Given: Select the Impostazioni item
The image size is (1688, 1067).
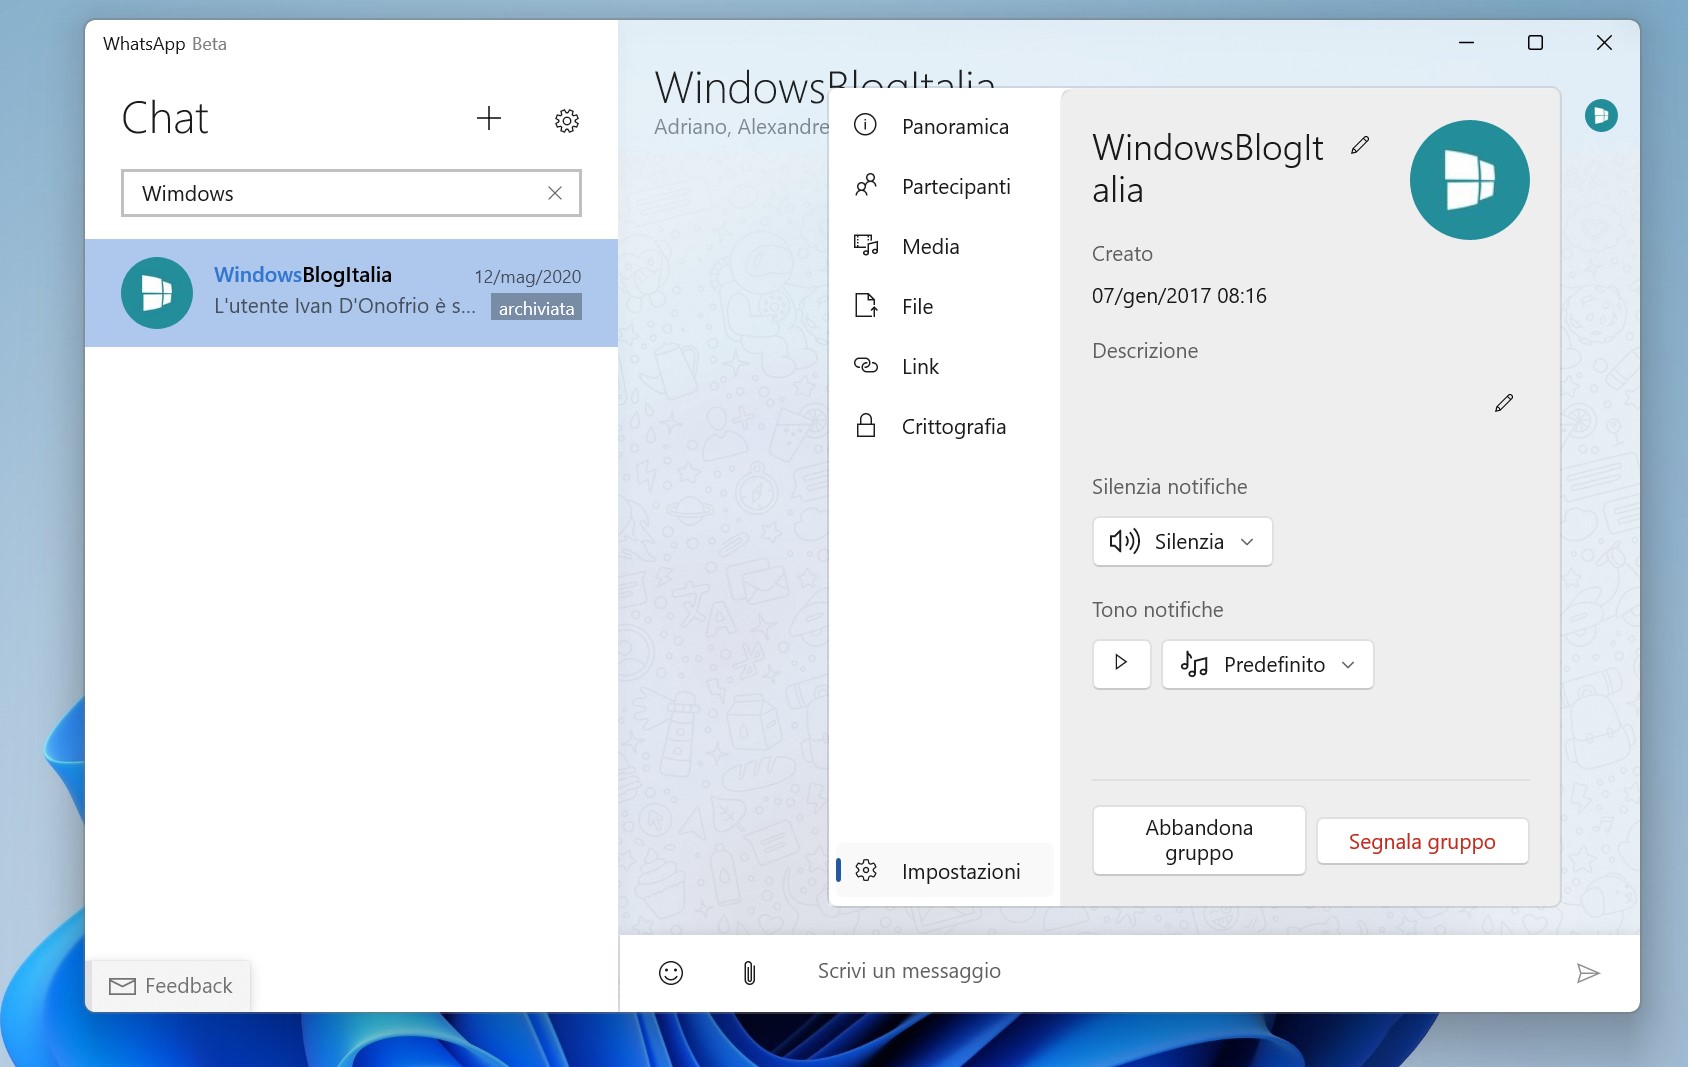Looking at the screenshot, I should pos(944,871).
